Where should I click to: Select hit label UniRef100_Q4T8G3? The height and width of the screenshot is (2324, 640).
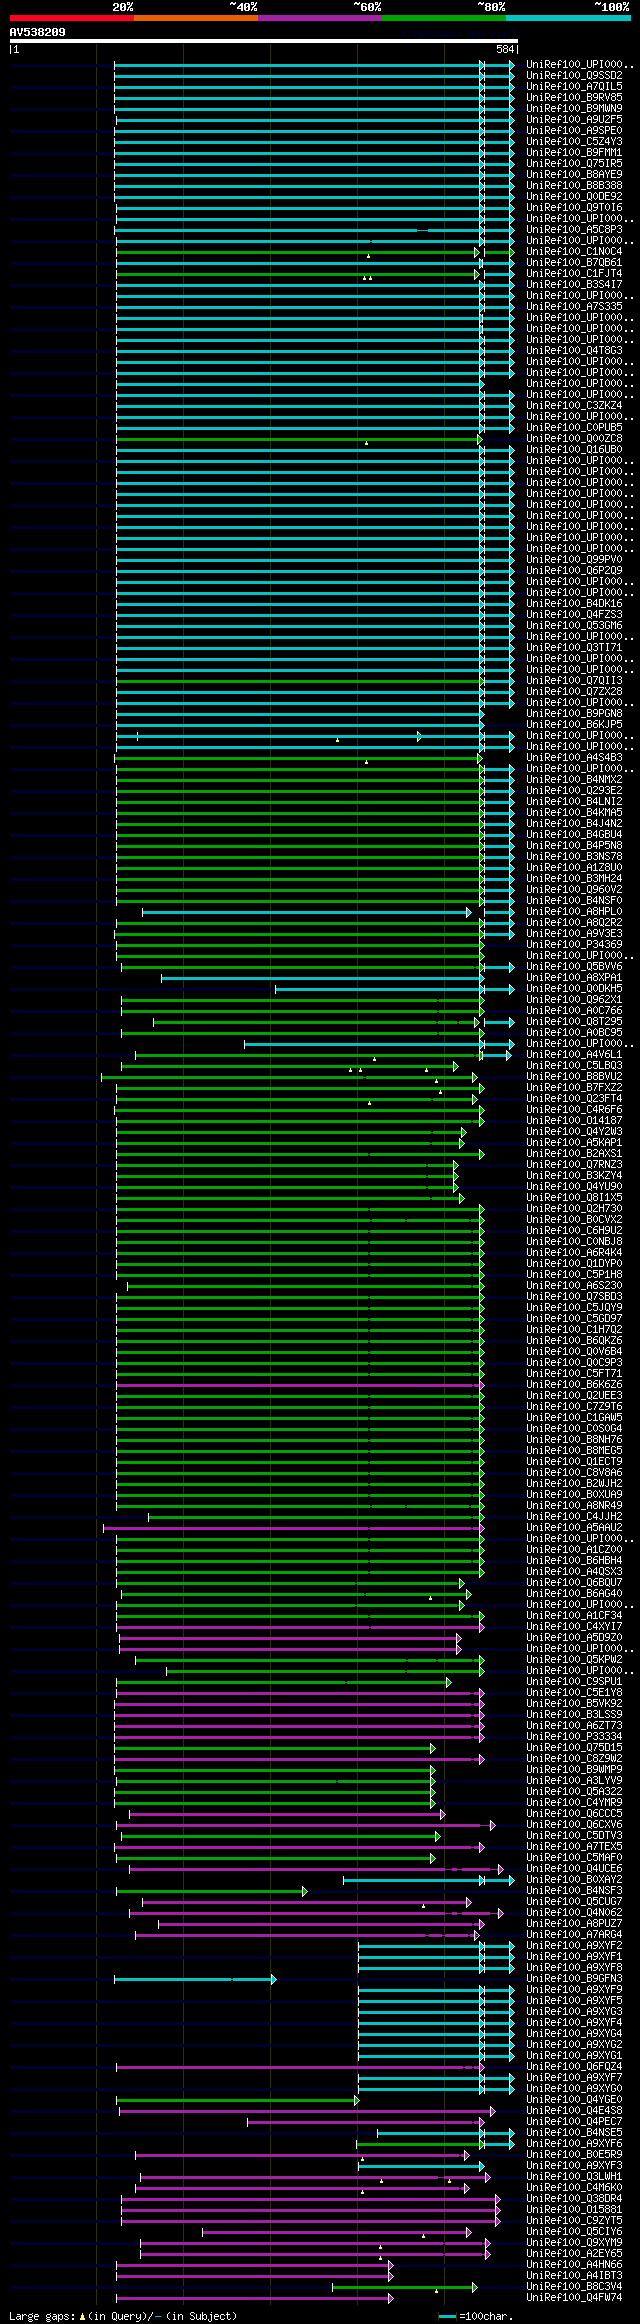coord(574,350)
